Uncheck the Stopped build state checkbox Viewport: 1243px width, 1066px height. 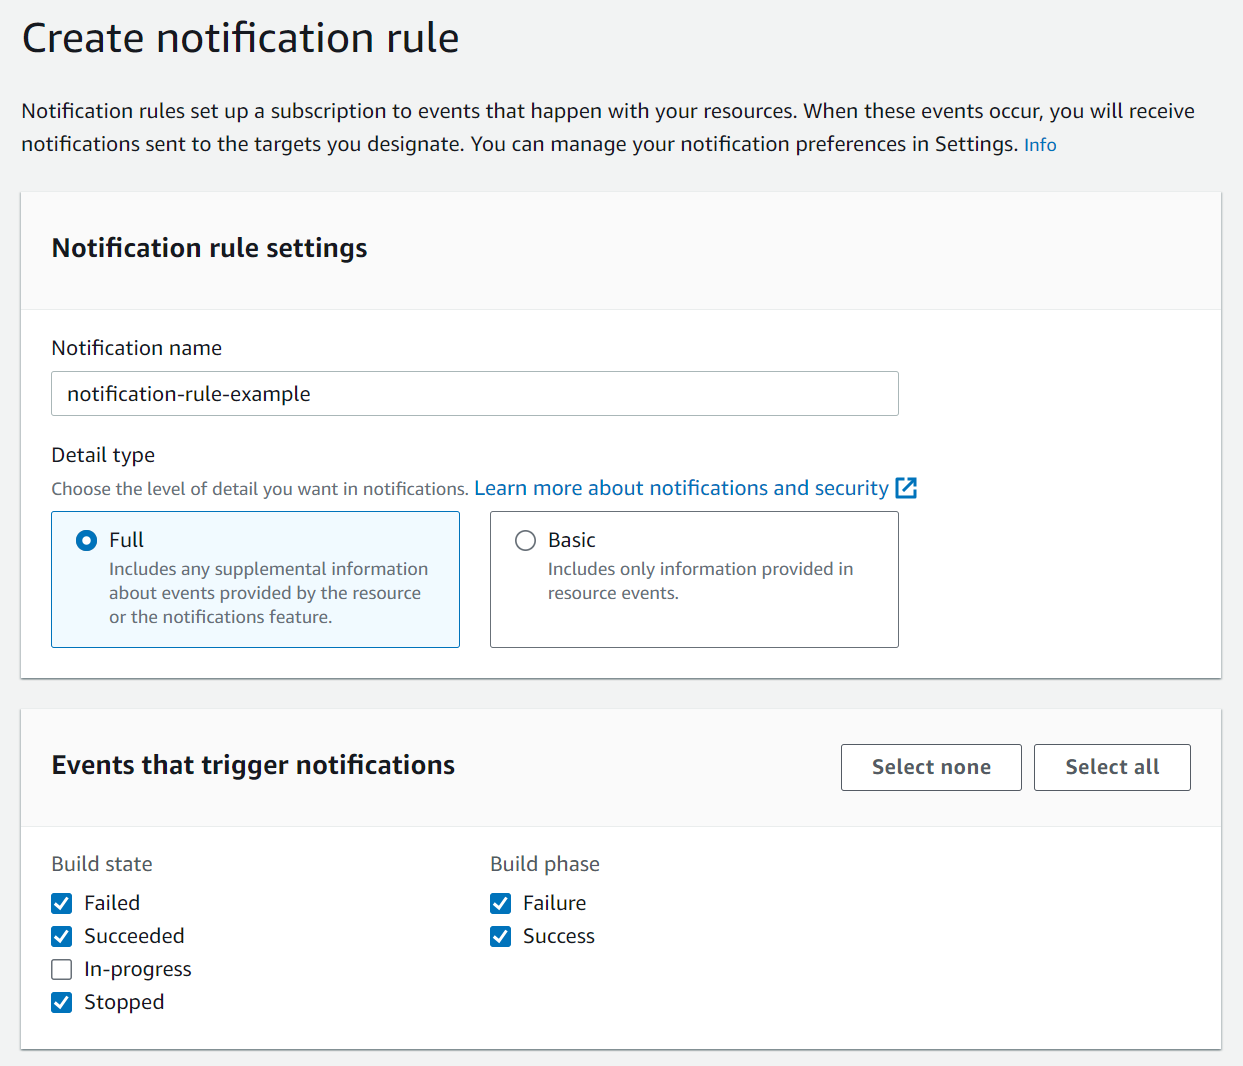coord(62,1002)
